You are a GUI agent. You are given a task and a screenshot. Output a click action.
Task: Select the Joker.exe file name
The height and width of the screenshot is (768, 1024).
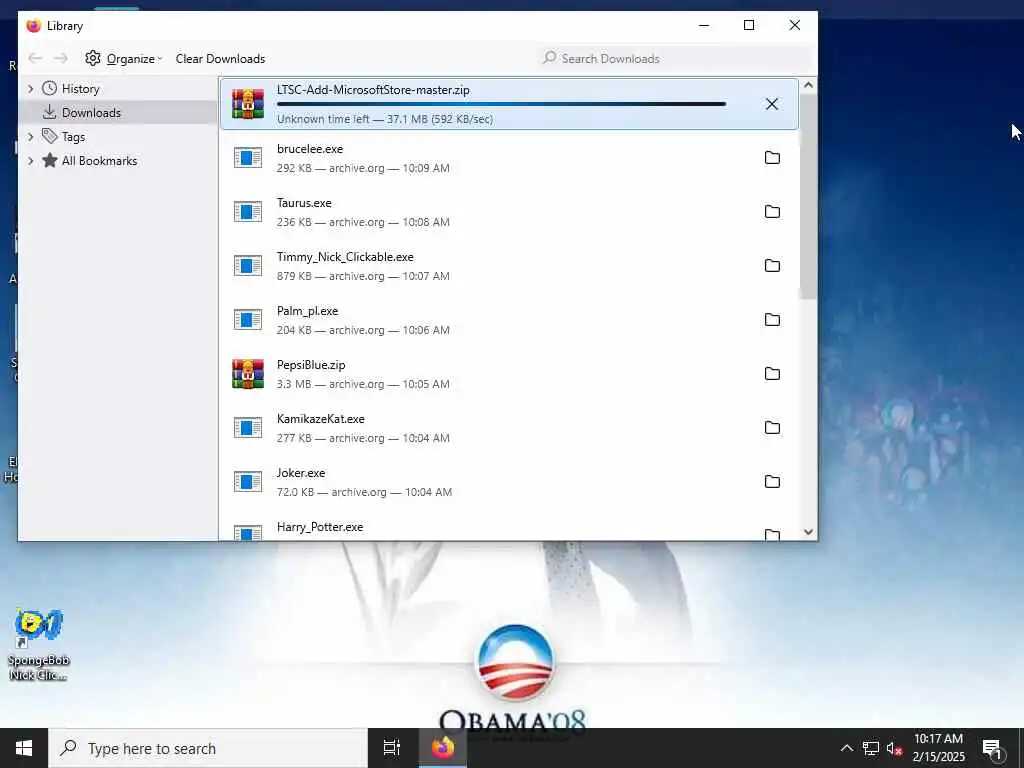[x=300, y=473]
